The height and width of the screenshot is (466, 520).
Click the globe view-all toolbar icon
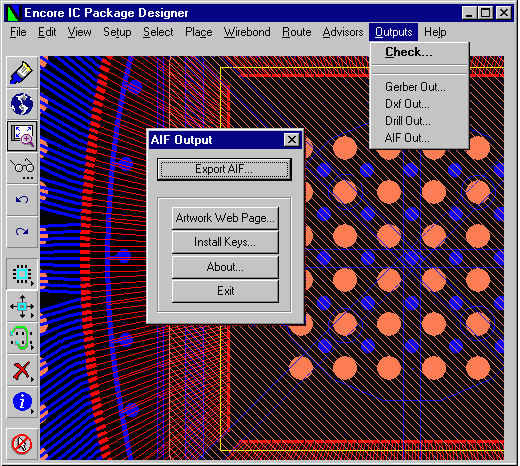tap(22, 104)
